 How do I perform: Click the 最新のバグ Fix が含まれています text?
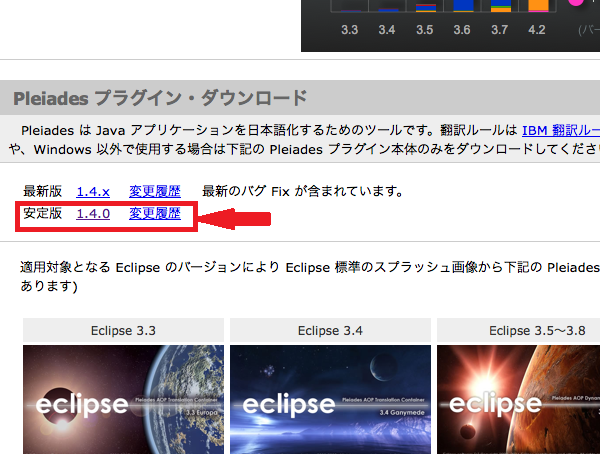click(303, 191)
